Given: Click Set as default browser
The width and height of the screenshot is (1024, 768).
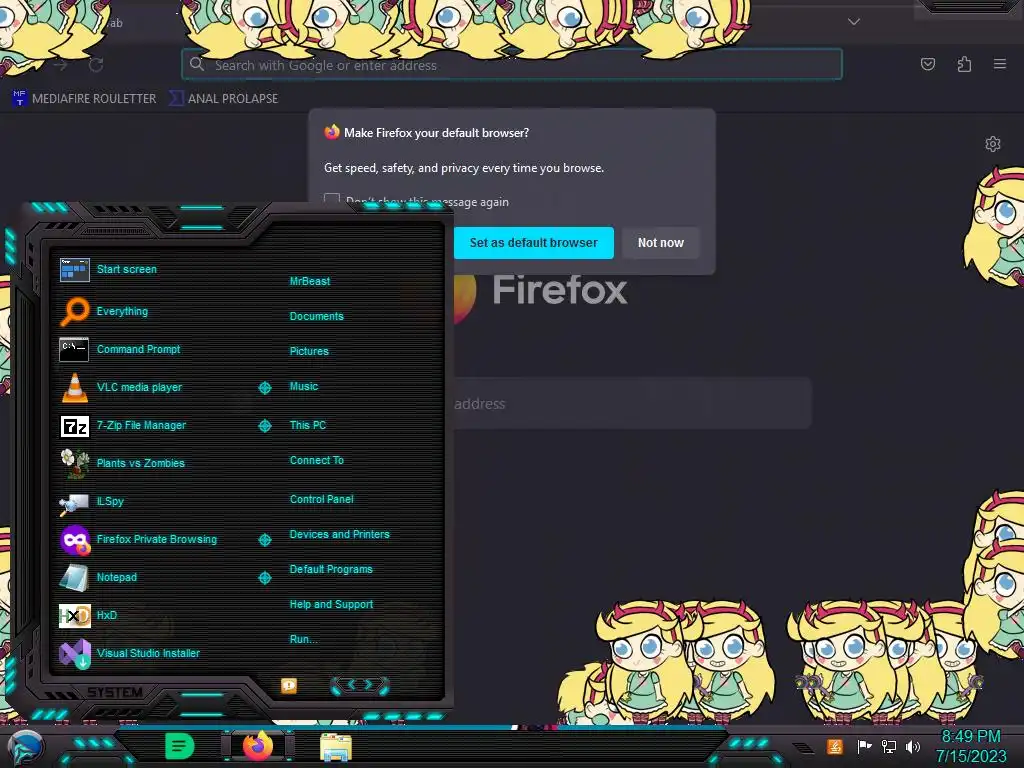Looking at the screenshot, I should click(x=534, y=243).
